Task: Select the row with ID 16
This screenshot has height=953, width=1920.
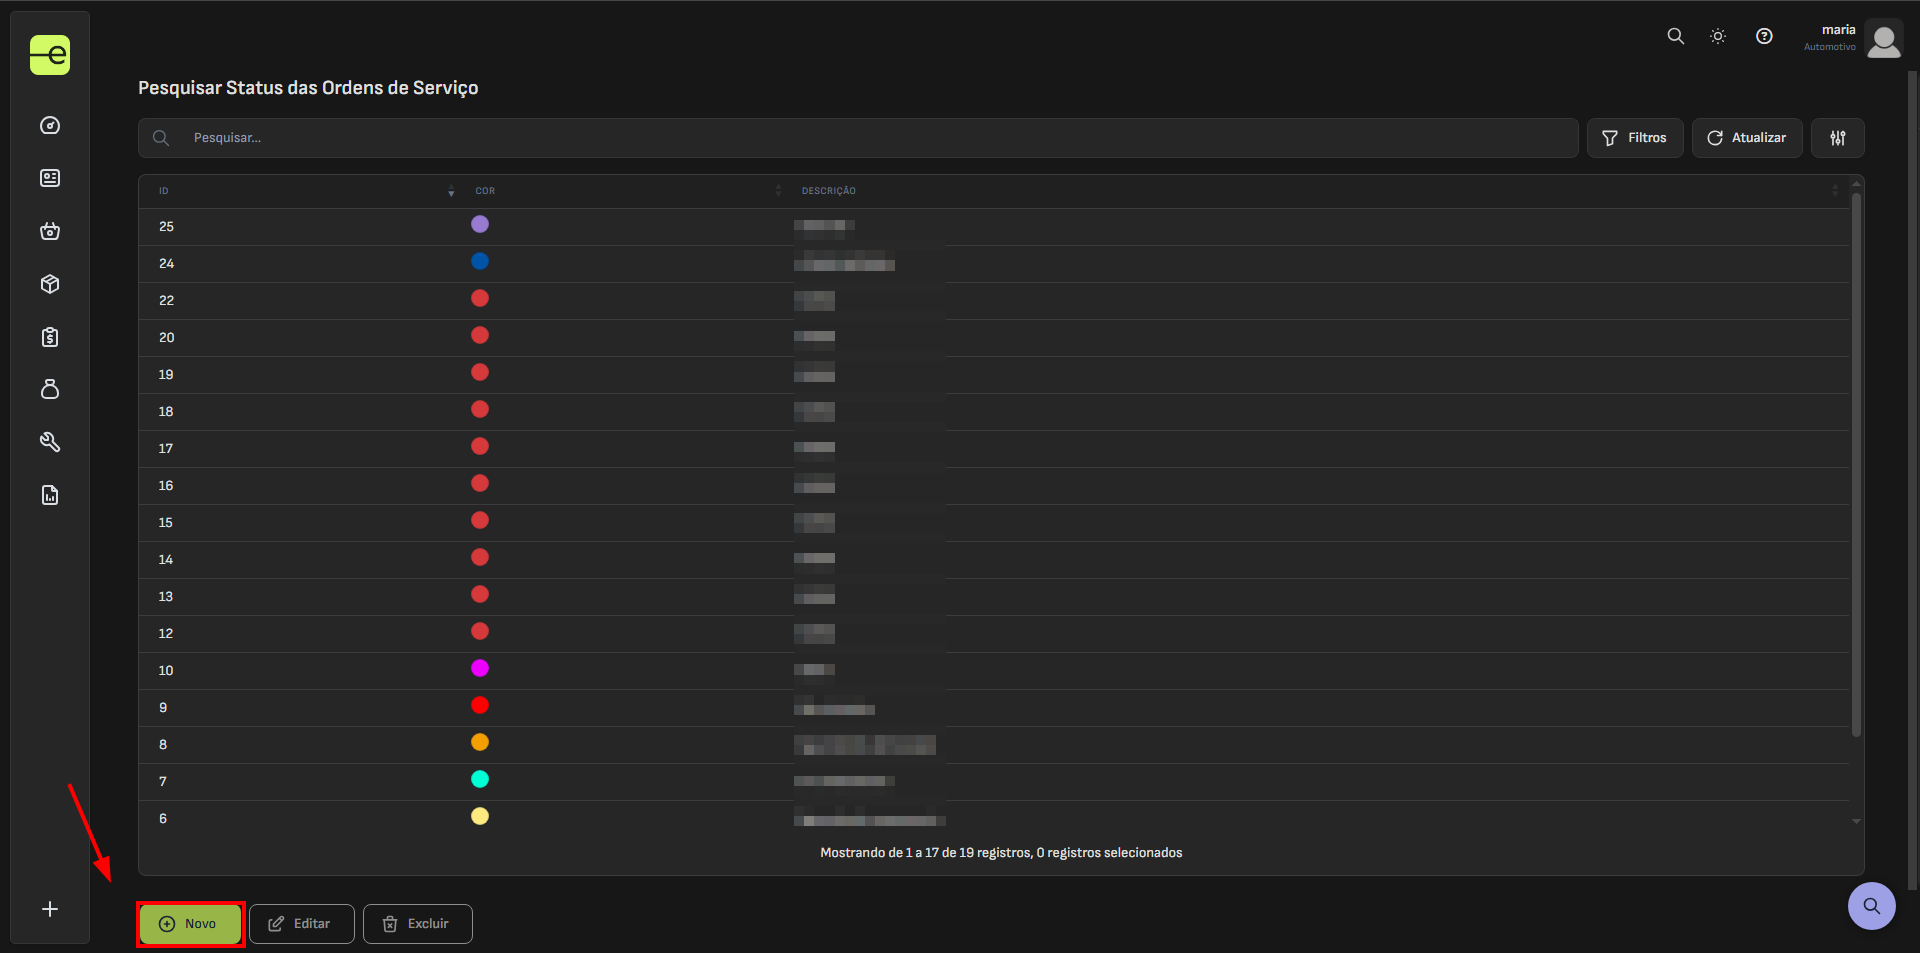Action: click(994, 486)
